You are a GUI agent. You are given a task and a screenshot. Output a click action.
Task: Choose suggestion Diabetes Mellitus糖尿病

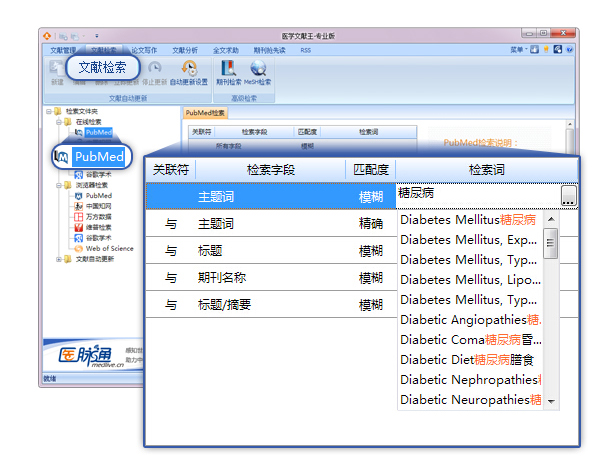pos(469,220)
